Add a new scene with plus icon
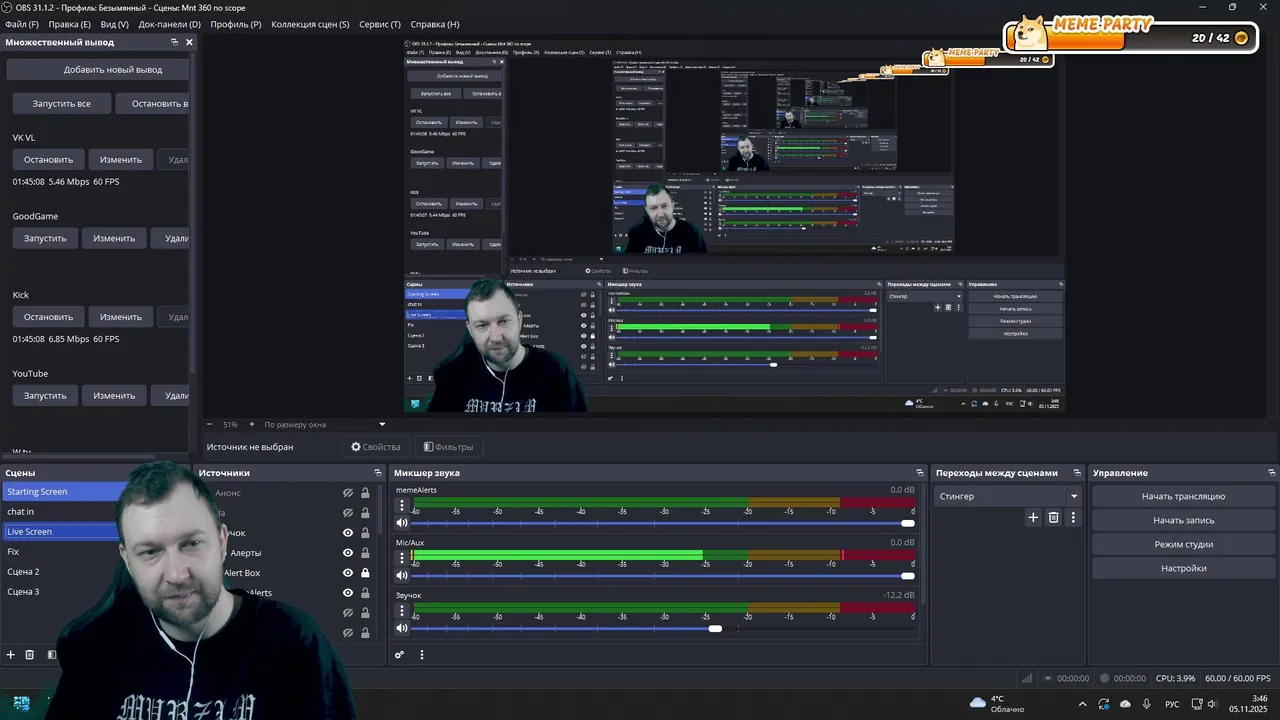The image size is (1280, 720). (11, 655)
